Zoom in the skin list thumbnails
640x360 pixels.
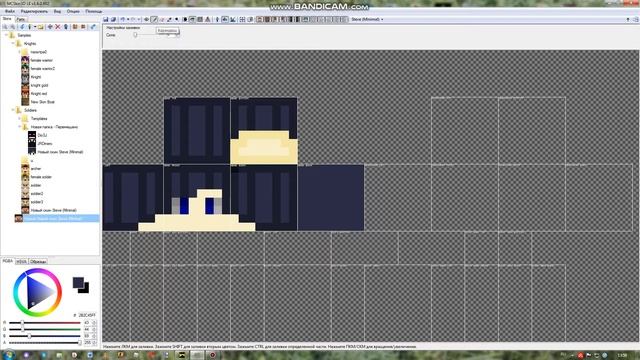pyautogui.click(x=5, y=27)
